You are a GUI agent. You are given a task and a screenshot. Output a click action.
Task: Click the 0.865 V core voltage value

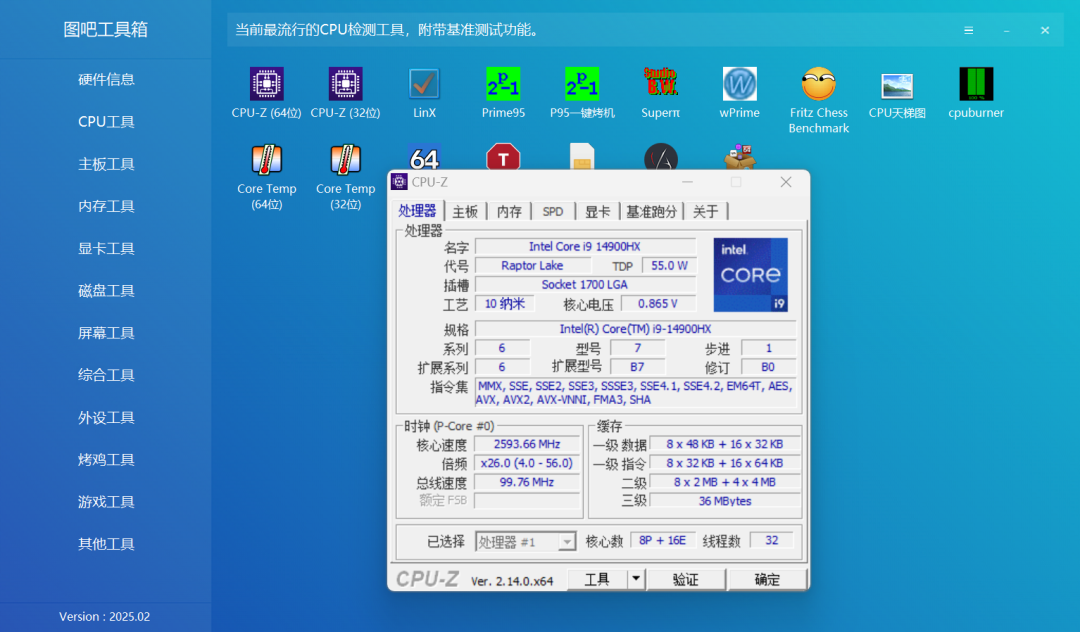tap(658, 304)
